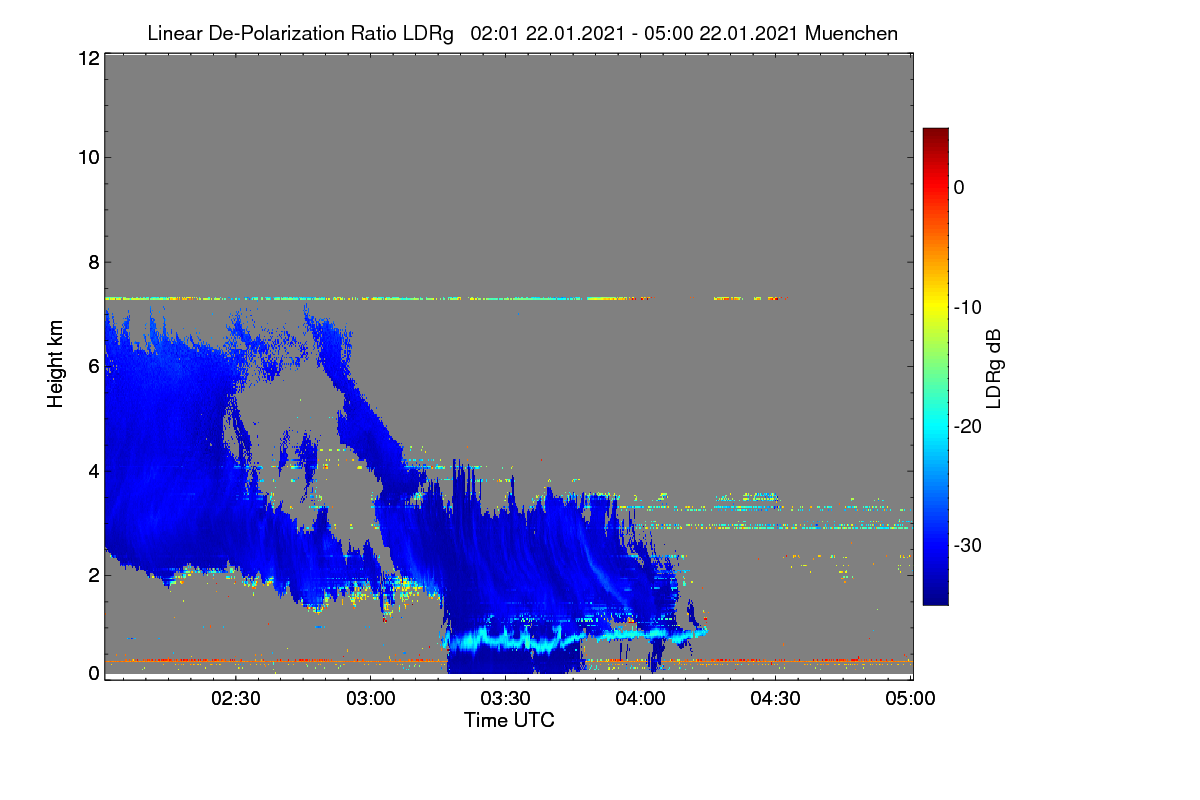Click the 02:30 time axis label
This screenshot has width=1200, height=800.
coord(236,699)
